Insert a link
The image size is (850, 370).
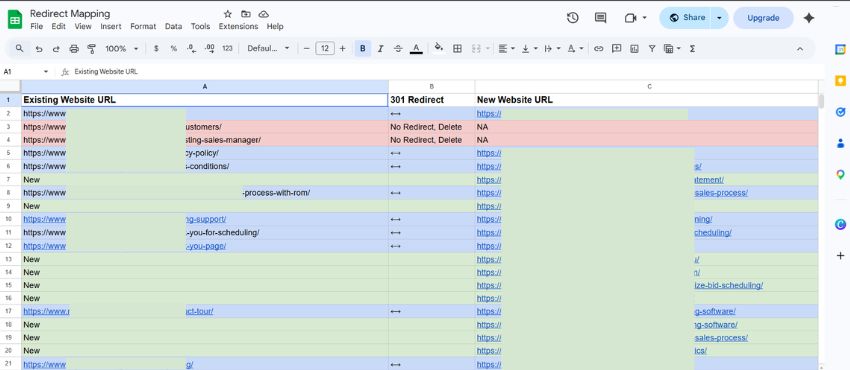pyautogui.click(x=598, y=49)
